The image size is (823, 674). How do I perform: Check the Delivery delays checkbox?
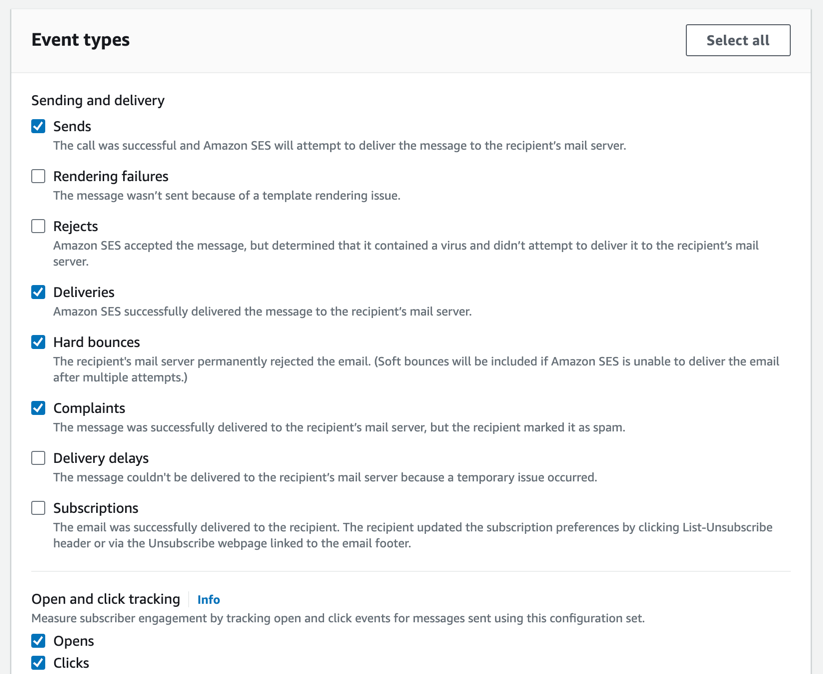pyautogui.click(x=38, y=458)
